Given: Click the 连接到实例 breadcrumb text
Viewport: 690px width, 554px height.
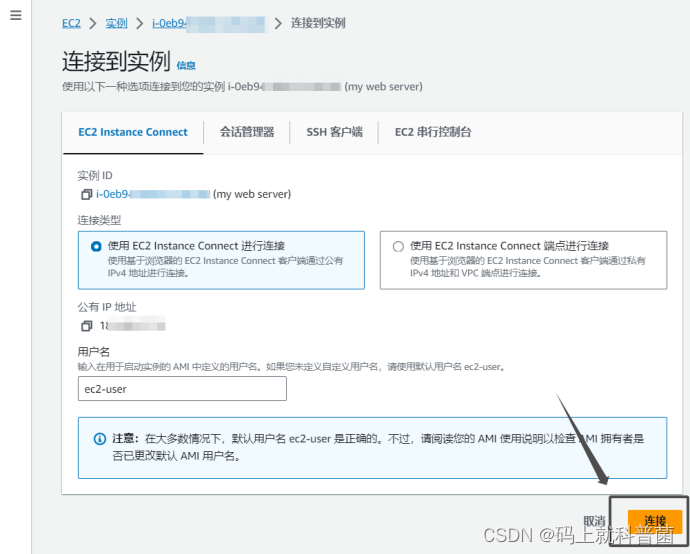Looking at the screenshot, I should 318,23.
